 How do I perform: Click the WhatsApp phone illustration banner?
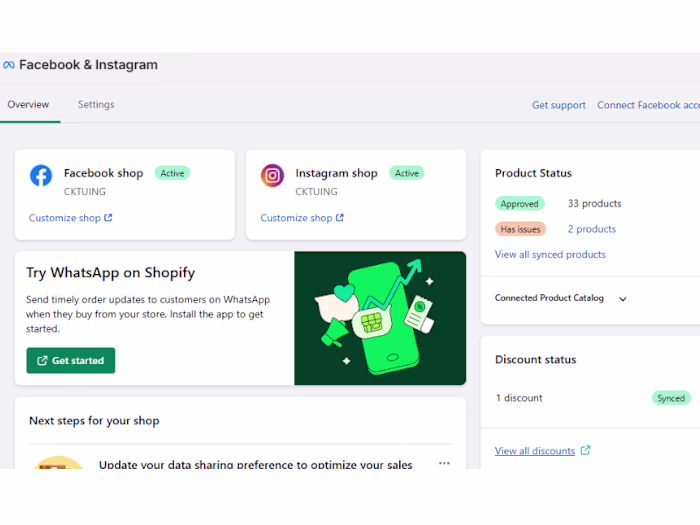click(380, 318)
